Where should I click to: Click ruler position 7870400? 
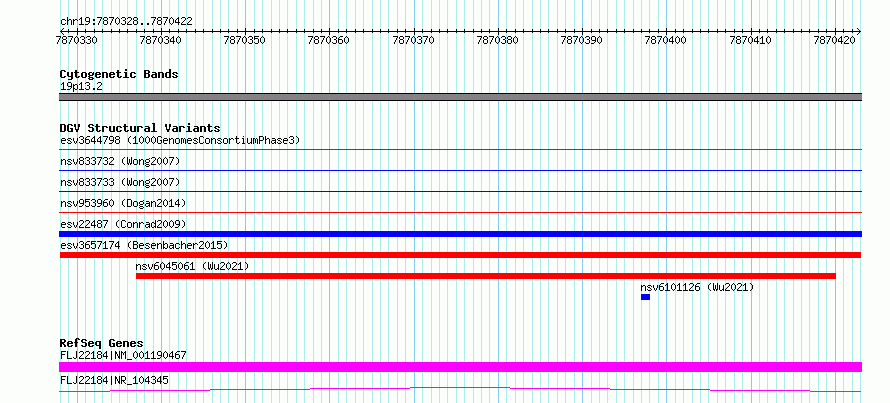(x=666, y=40)
